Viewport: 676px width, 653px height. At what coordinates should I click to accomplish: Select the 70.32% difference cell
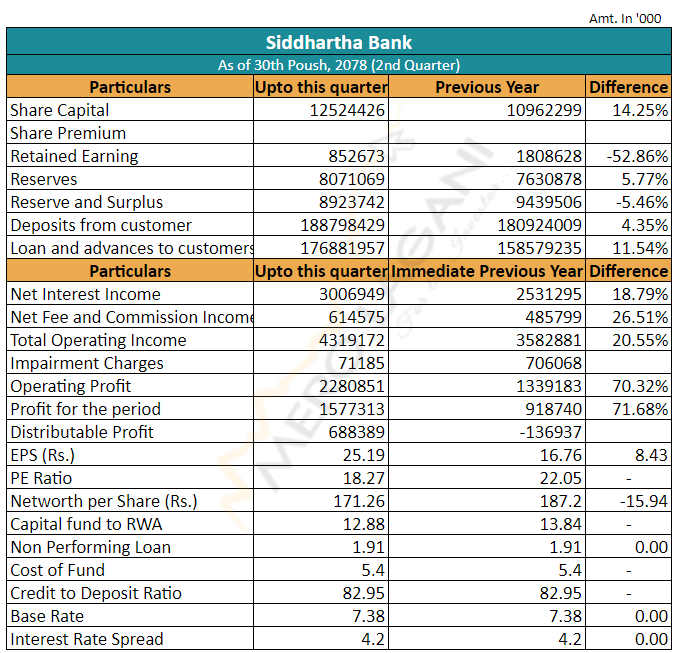tap(628, 386)
